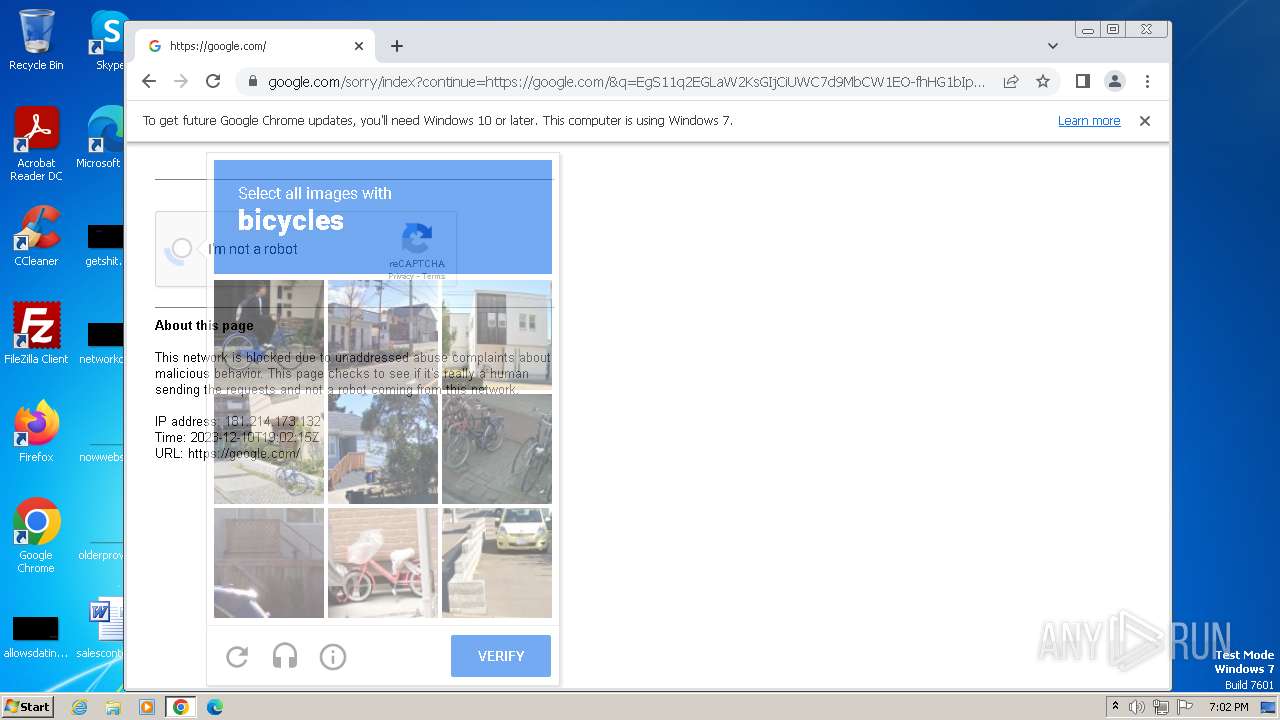The width and height of the screenshot is (1280, 720).
Task: Select the tree and fence image tile
Action: click(x=383, y=449)
